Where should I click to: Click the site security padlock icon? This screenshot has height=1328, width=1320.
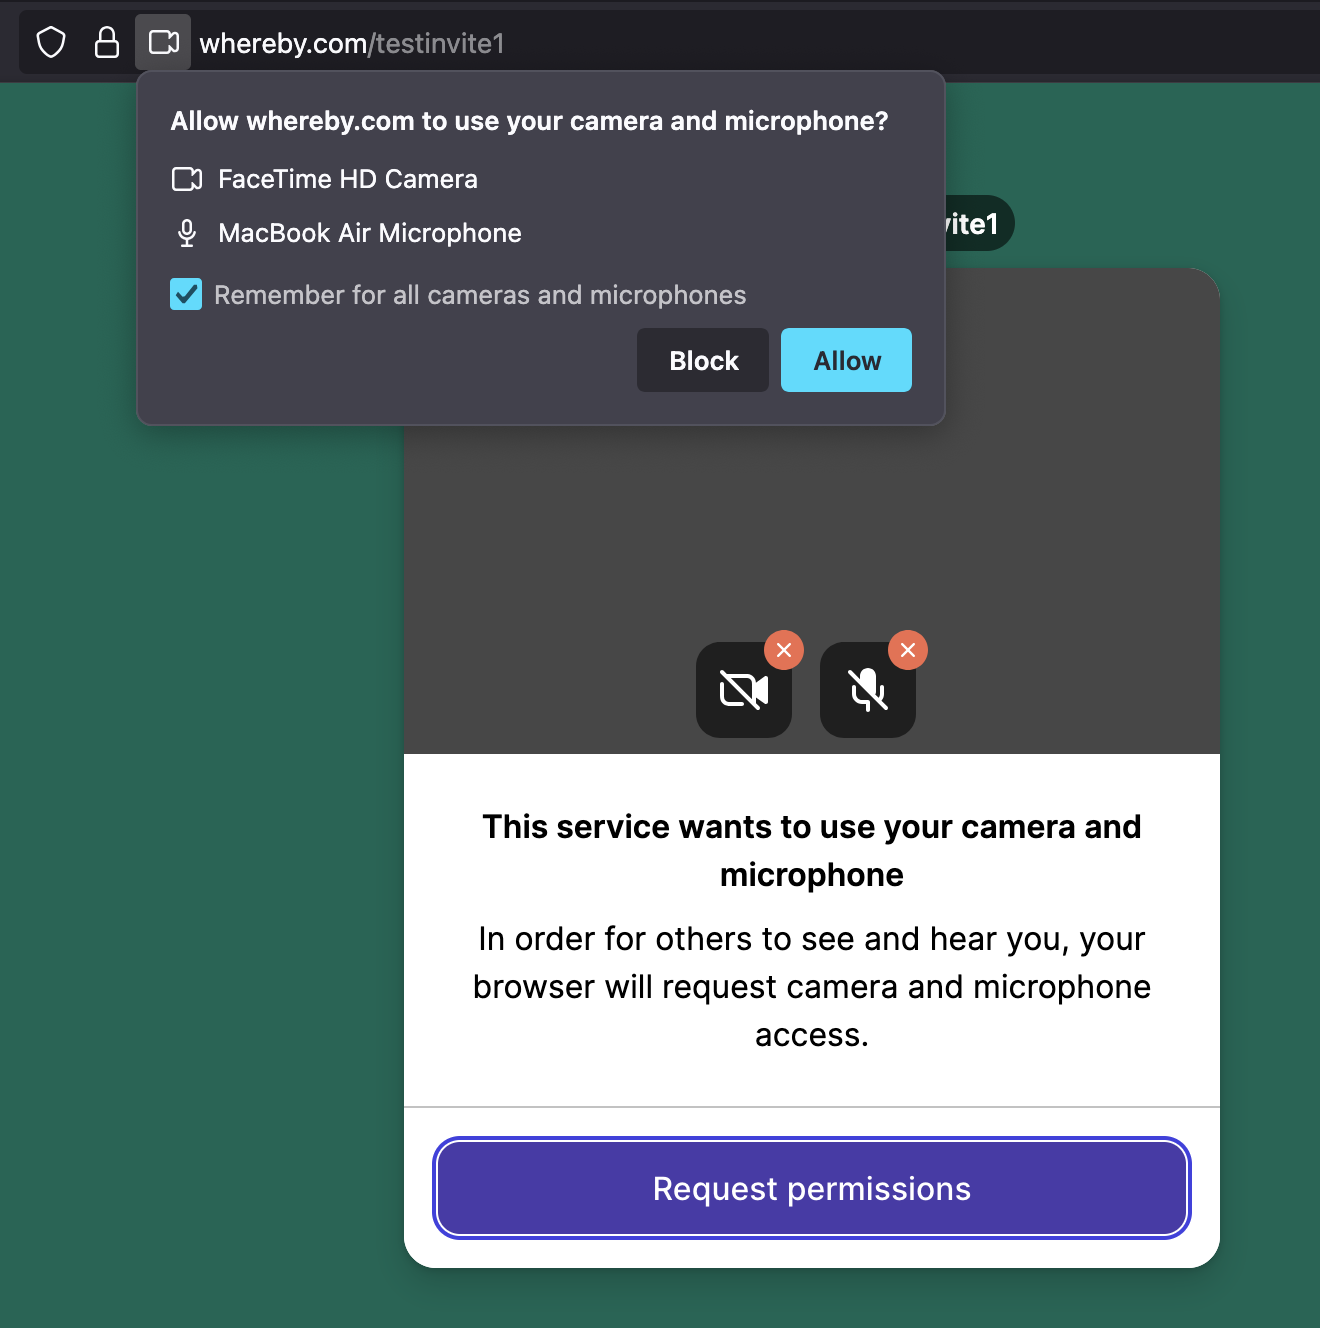107,43
